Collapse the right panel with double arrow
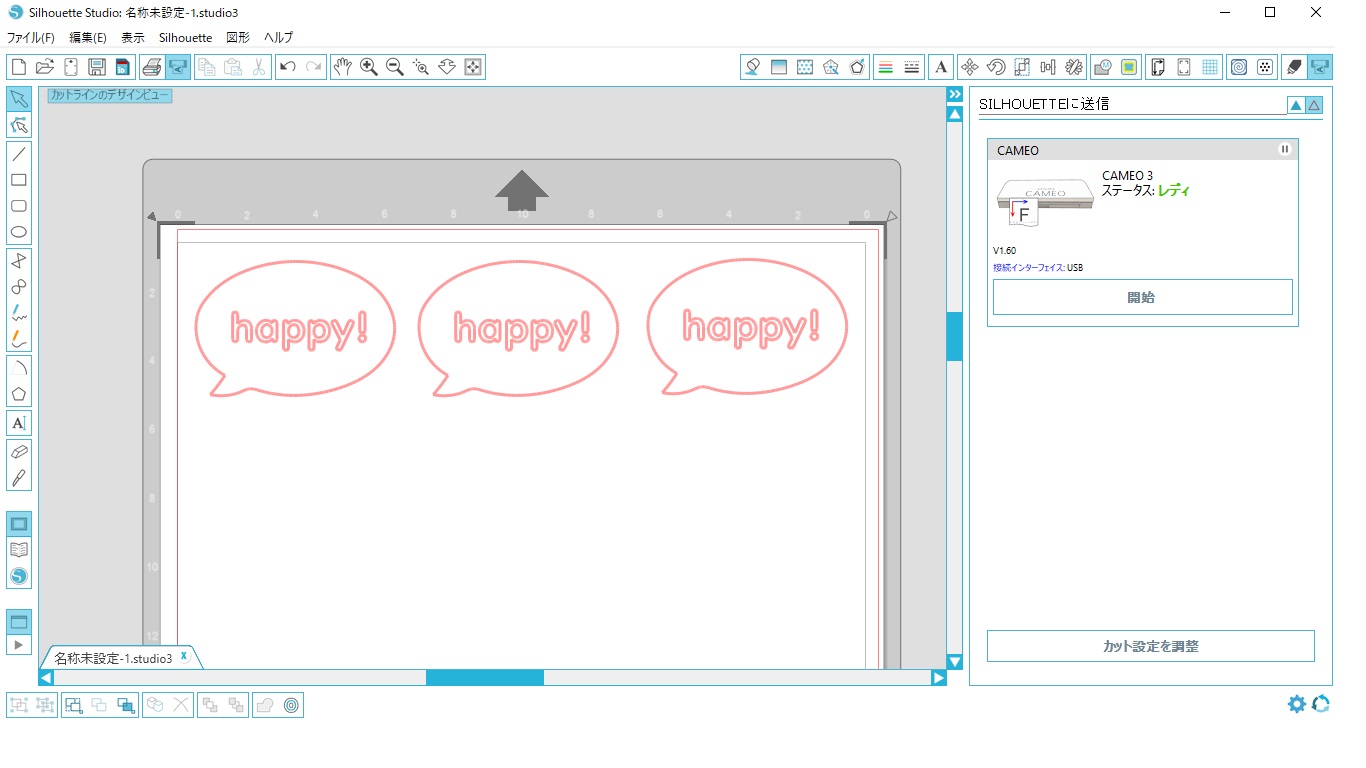The width and height of the screenshot is (1366, 768). (955, 94)
